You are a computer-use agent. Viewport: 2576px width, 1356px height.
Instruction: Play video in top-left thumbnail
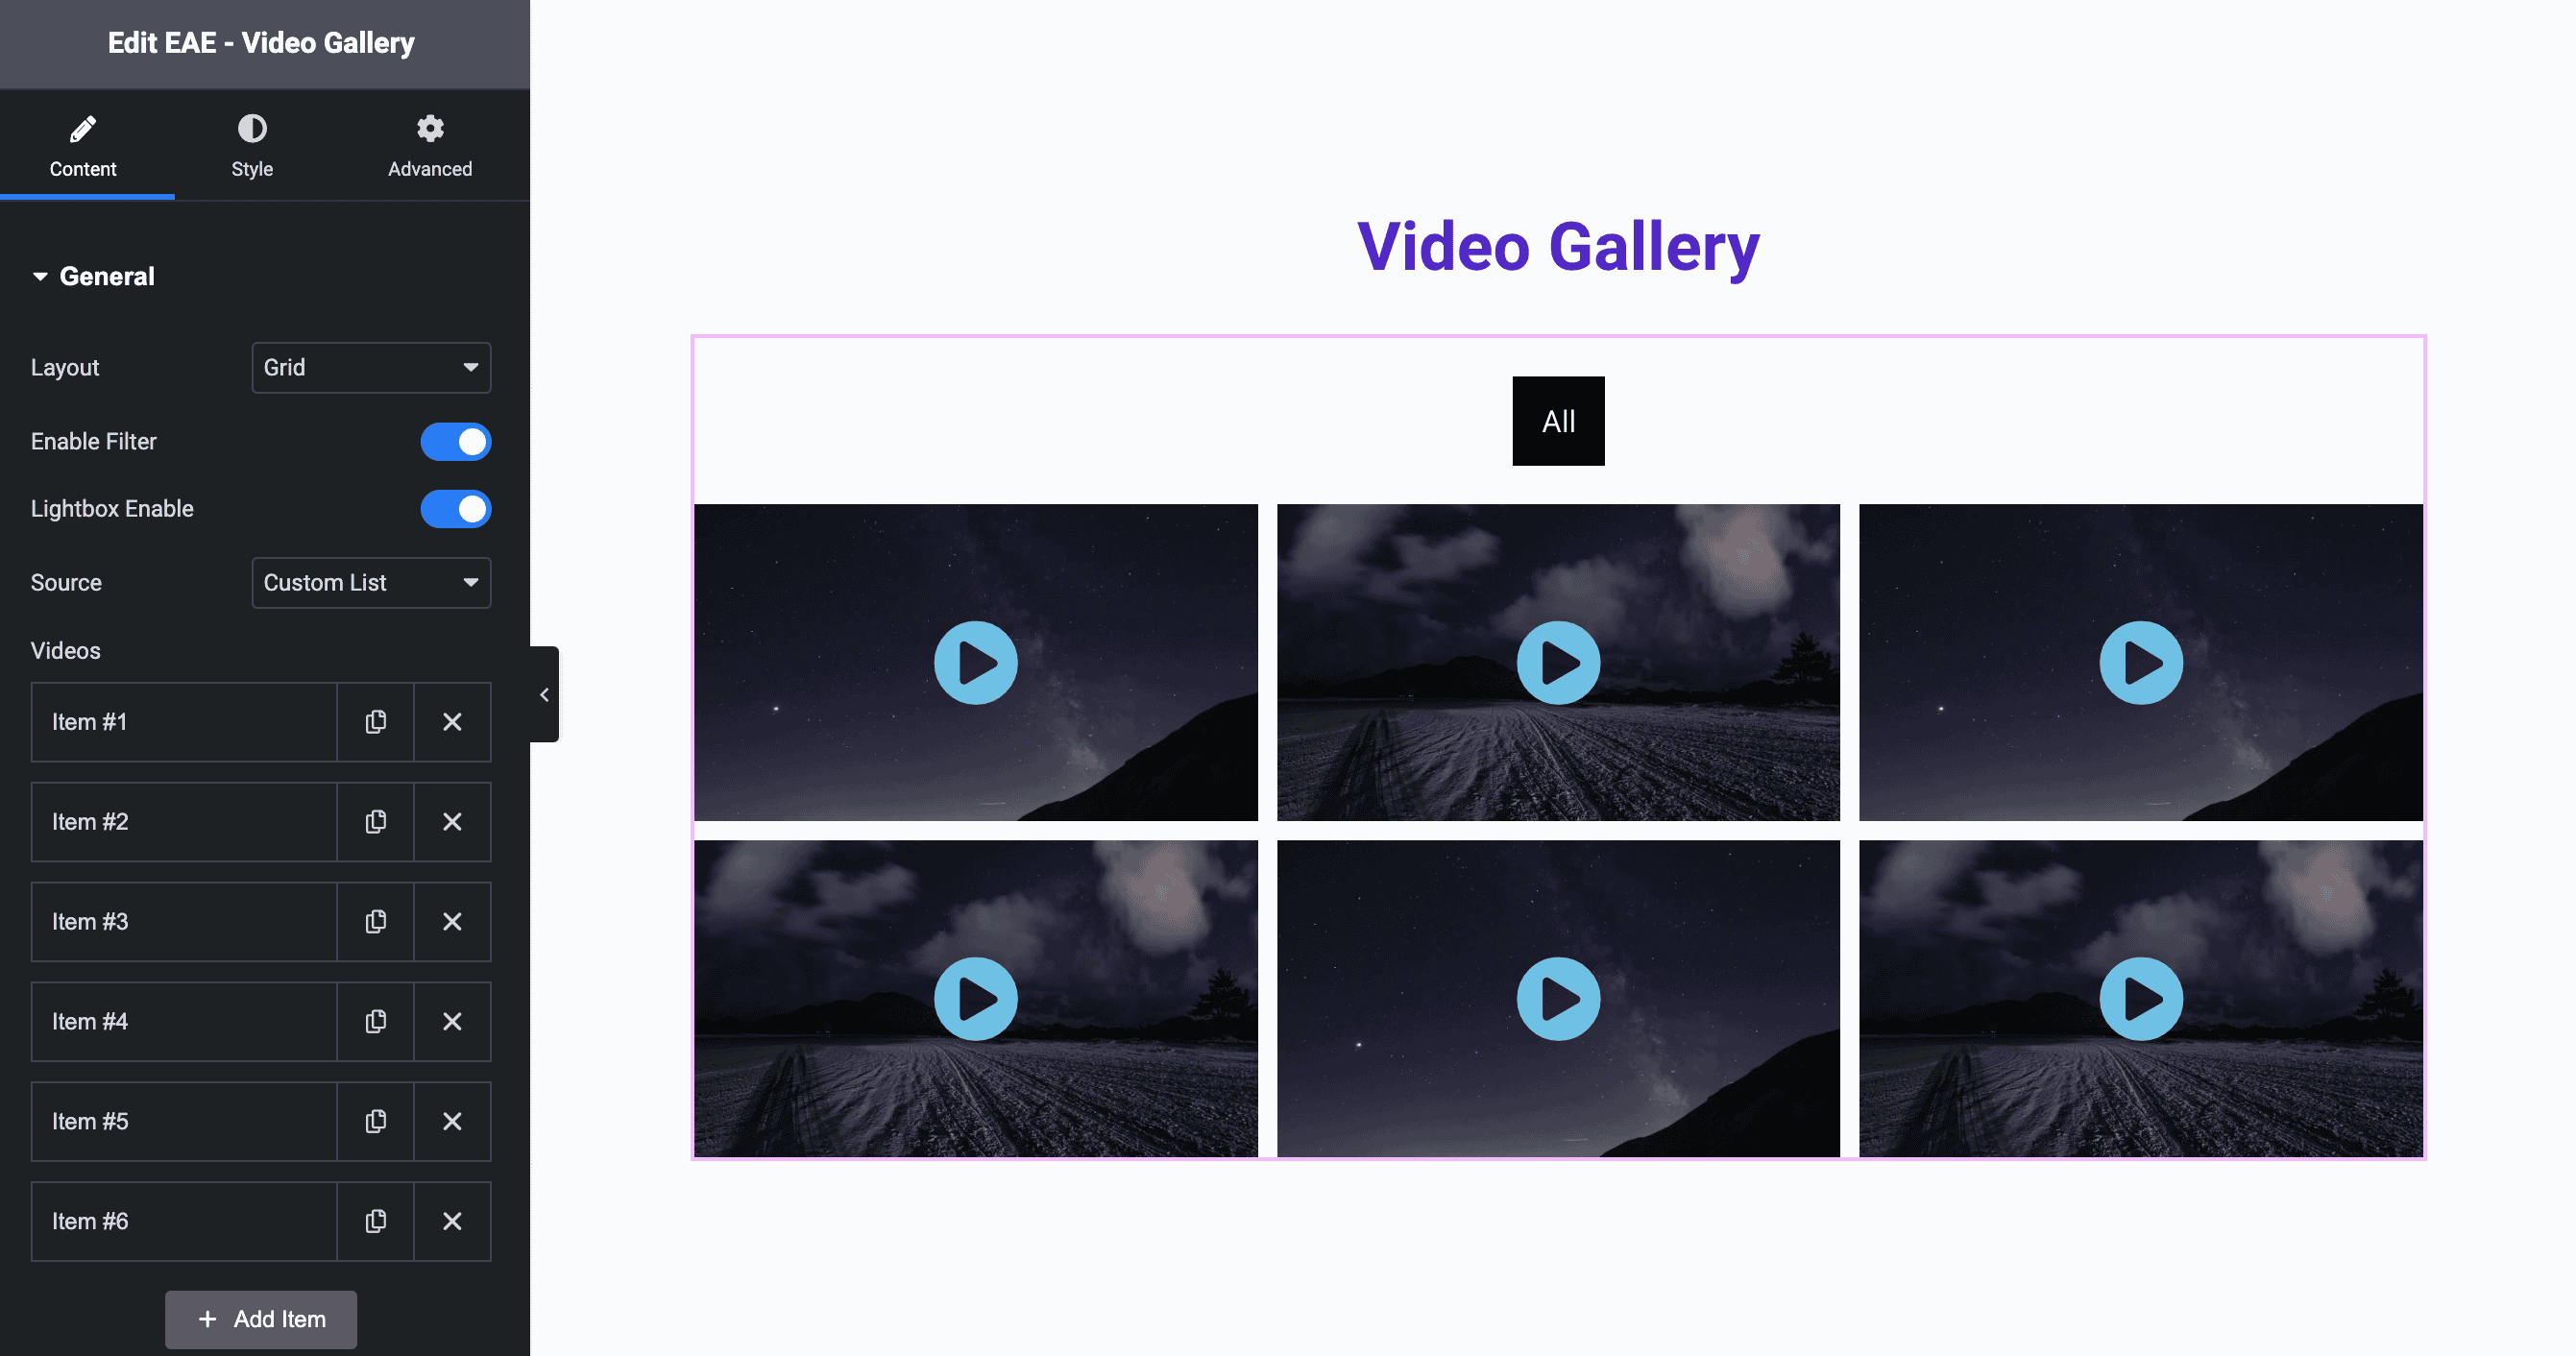[x=976, y=661]
